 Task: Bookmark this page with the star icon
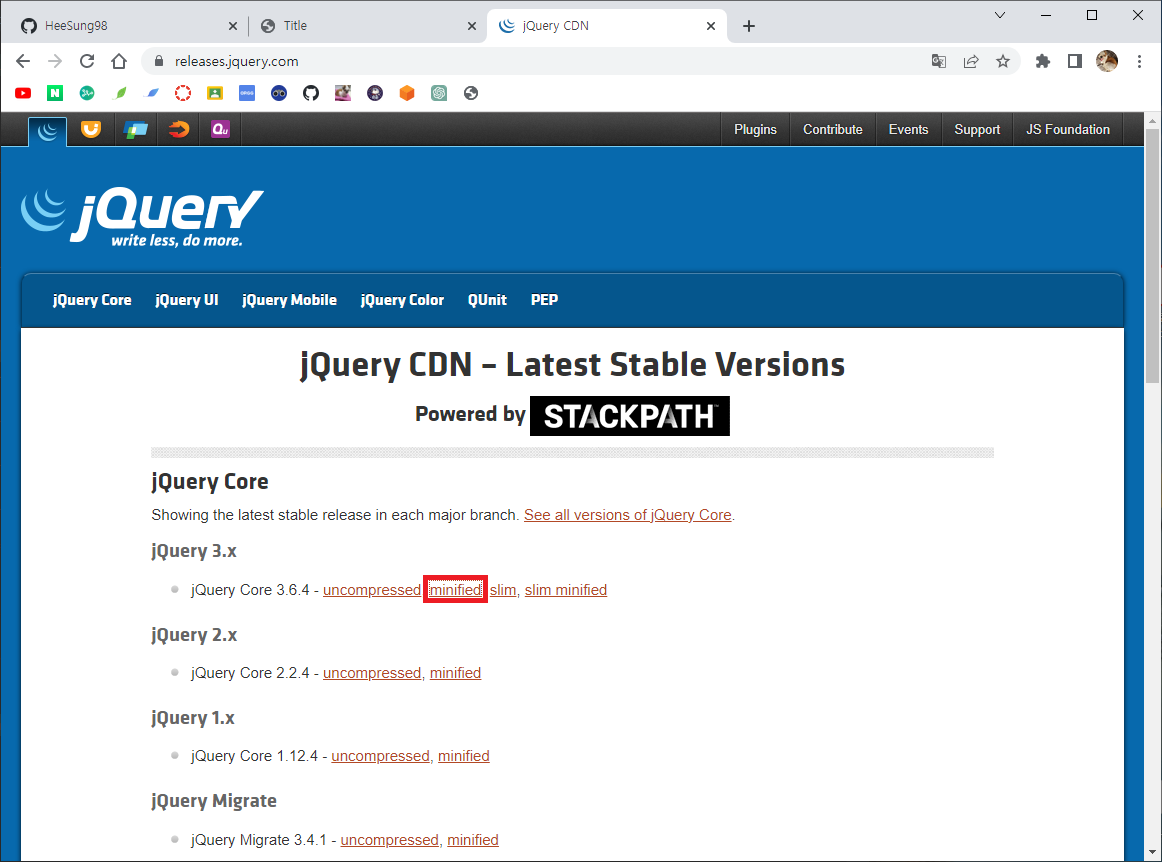click(1003, 62)
